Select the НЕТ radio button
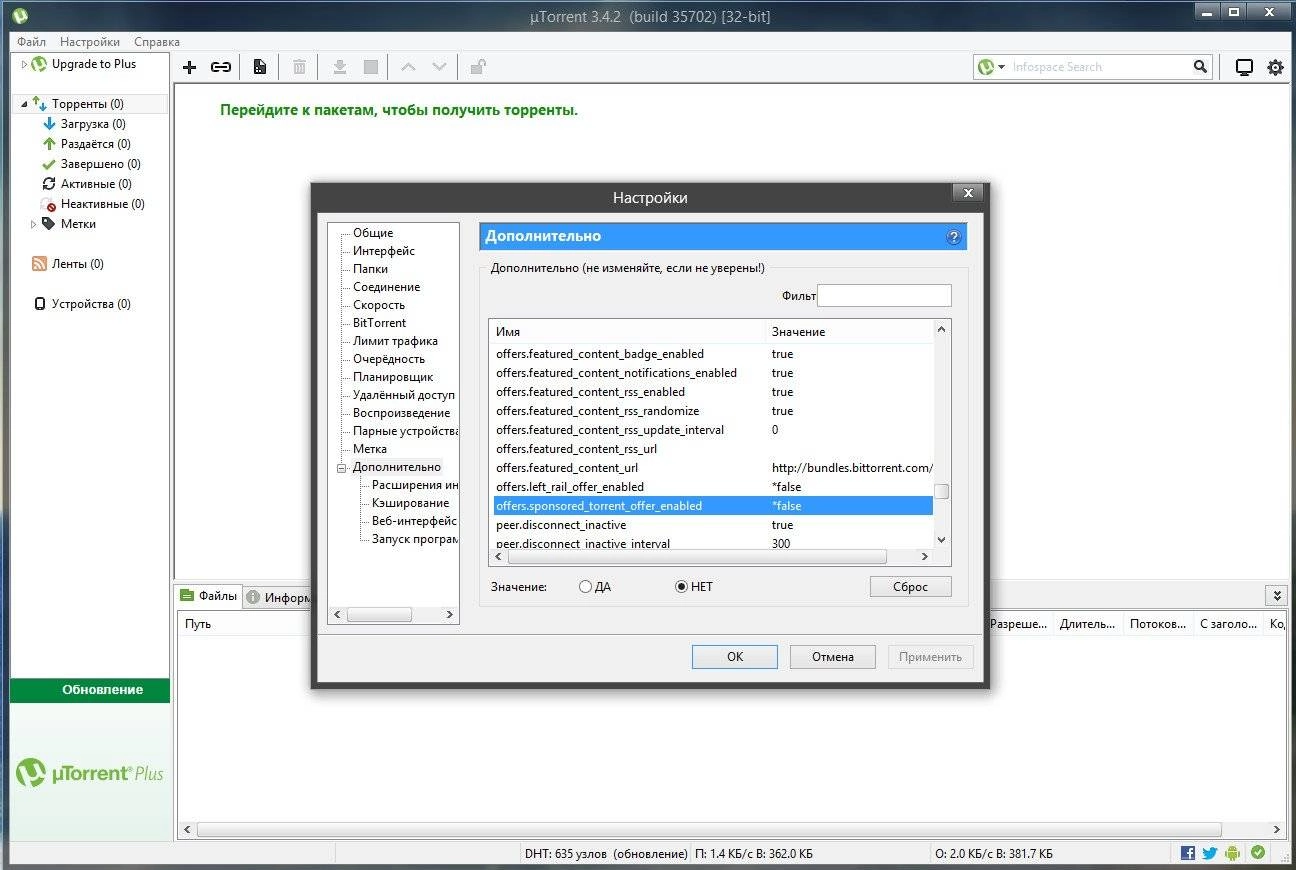1296x870 pixels. pos(681,587)
